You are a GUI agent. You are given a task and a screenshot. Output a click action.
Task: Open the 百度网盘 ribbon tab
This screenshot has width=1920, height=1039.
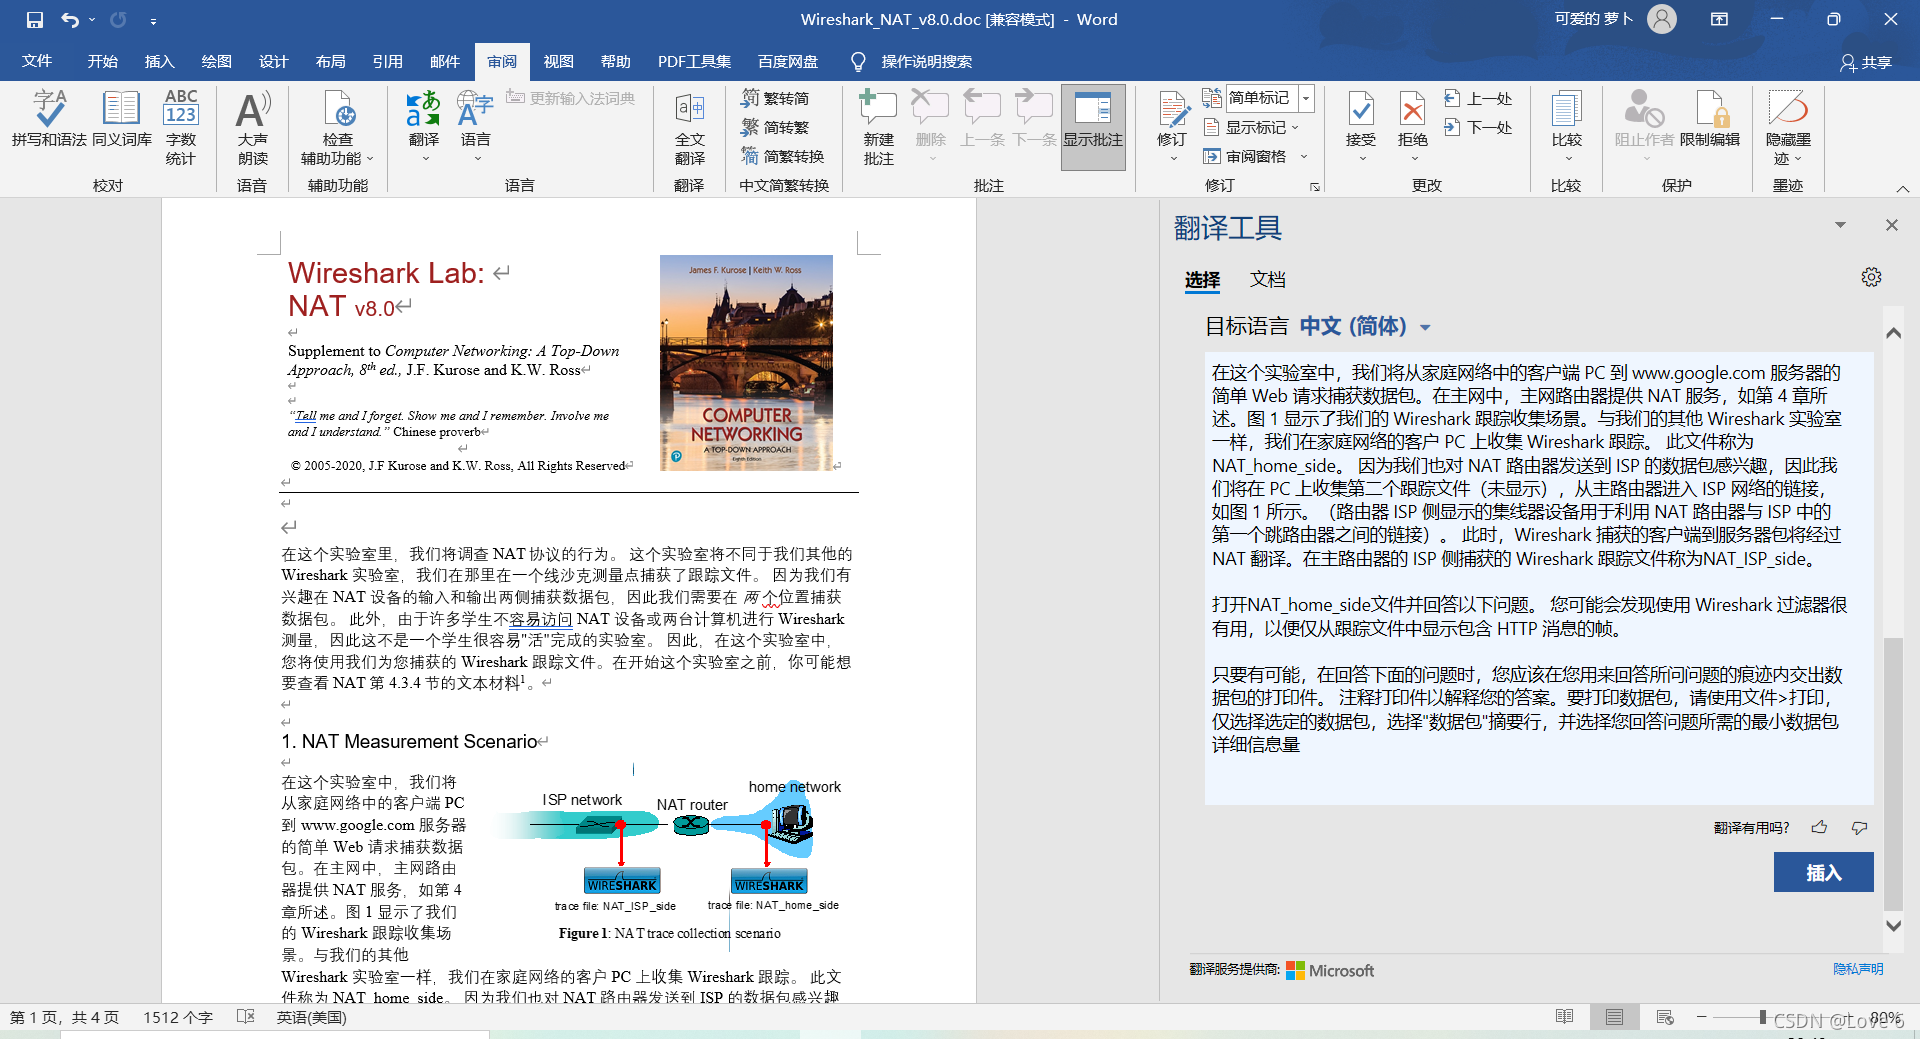(x=788, y=61)
